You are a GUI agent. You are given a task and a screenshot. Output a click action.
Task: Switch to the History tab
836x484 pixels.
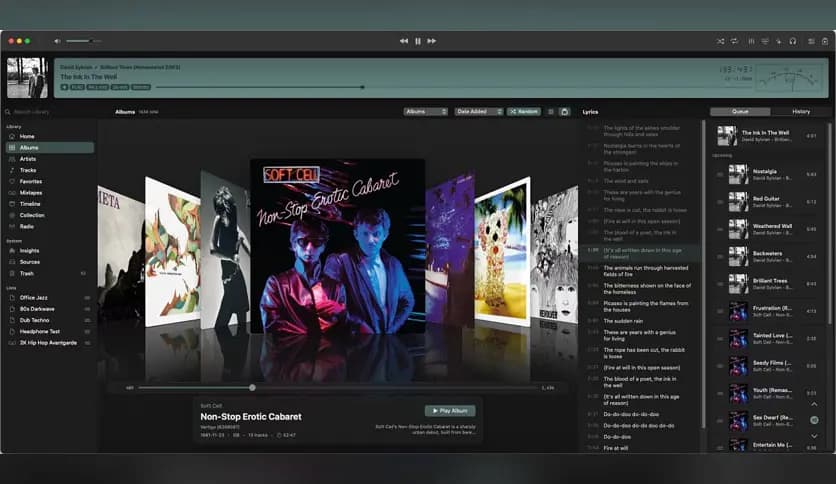801,112
